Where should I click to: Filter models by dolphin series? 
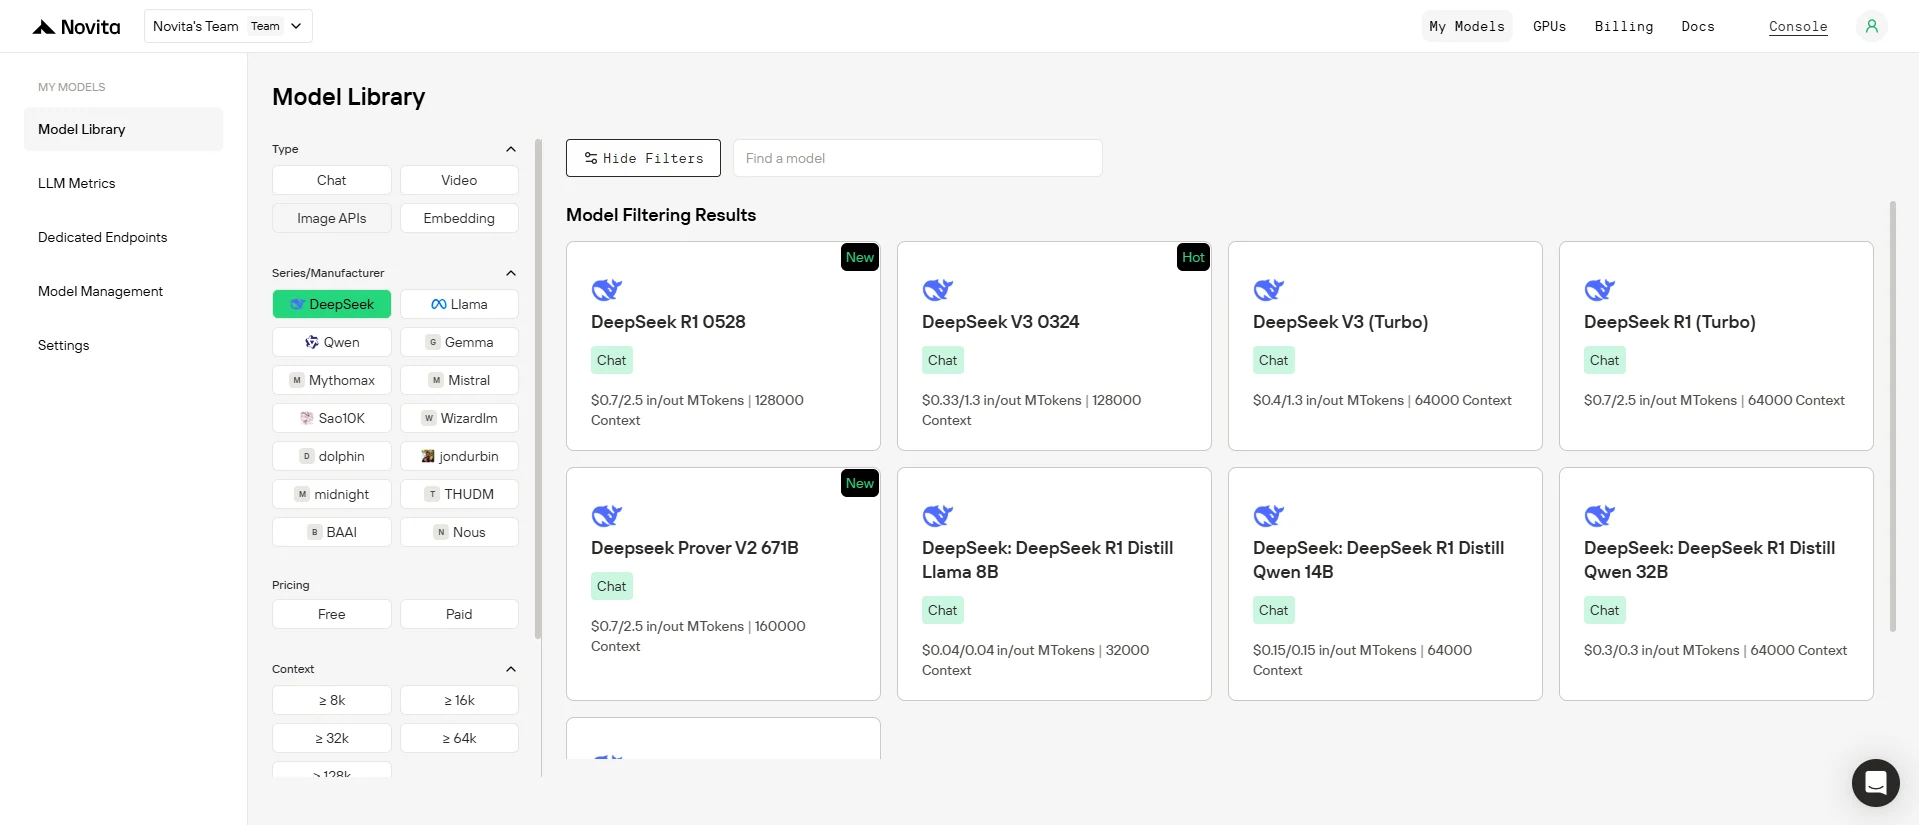coord(332,456)
